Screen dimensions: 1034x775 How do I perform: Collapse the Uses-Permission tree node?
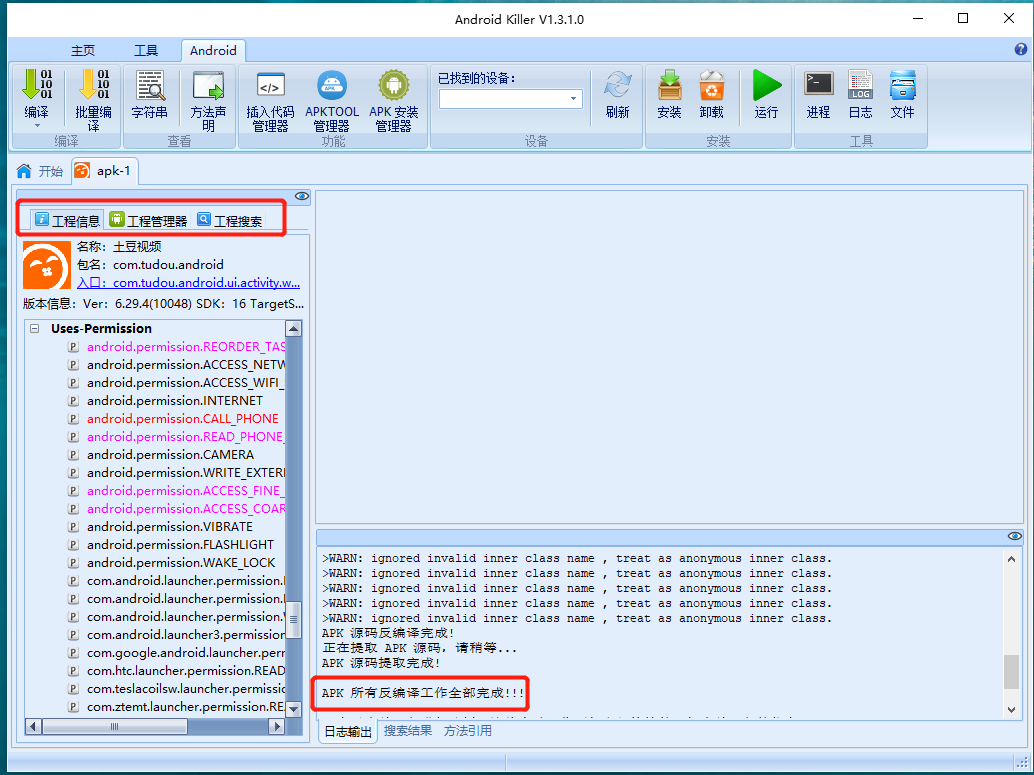(35, 328)
